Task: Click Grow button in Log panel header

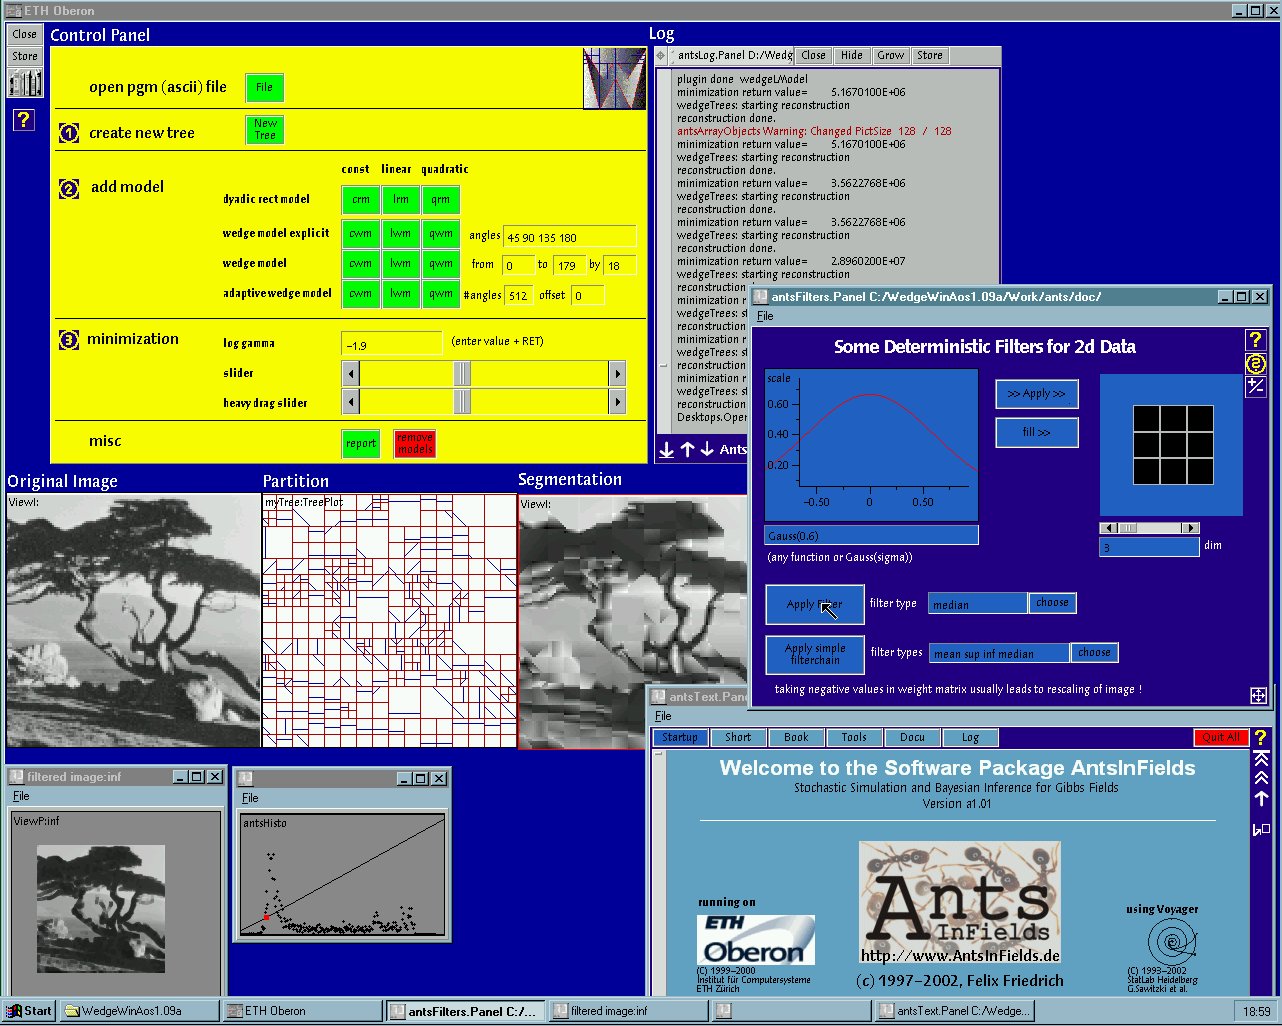Action: pos(890,56)
